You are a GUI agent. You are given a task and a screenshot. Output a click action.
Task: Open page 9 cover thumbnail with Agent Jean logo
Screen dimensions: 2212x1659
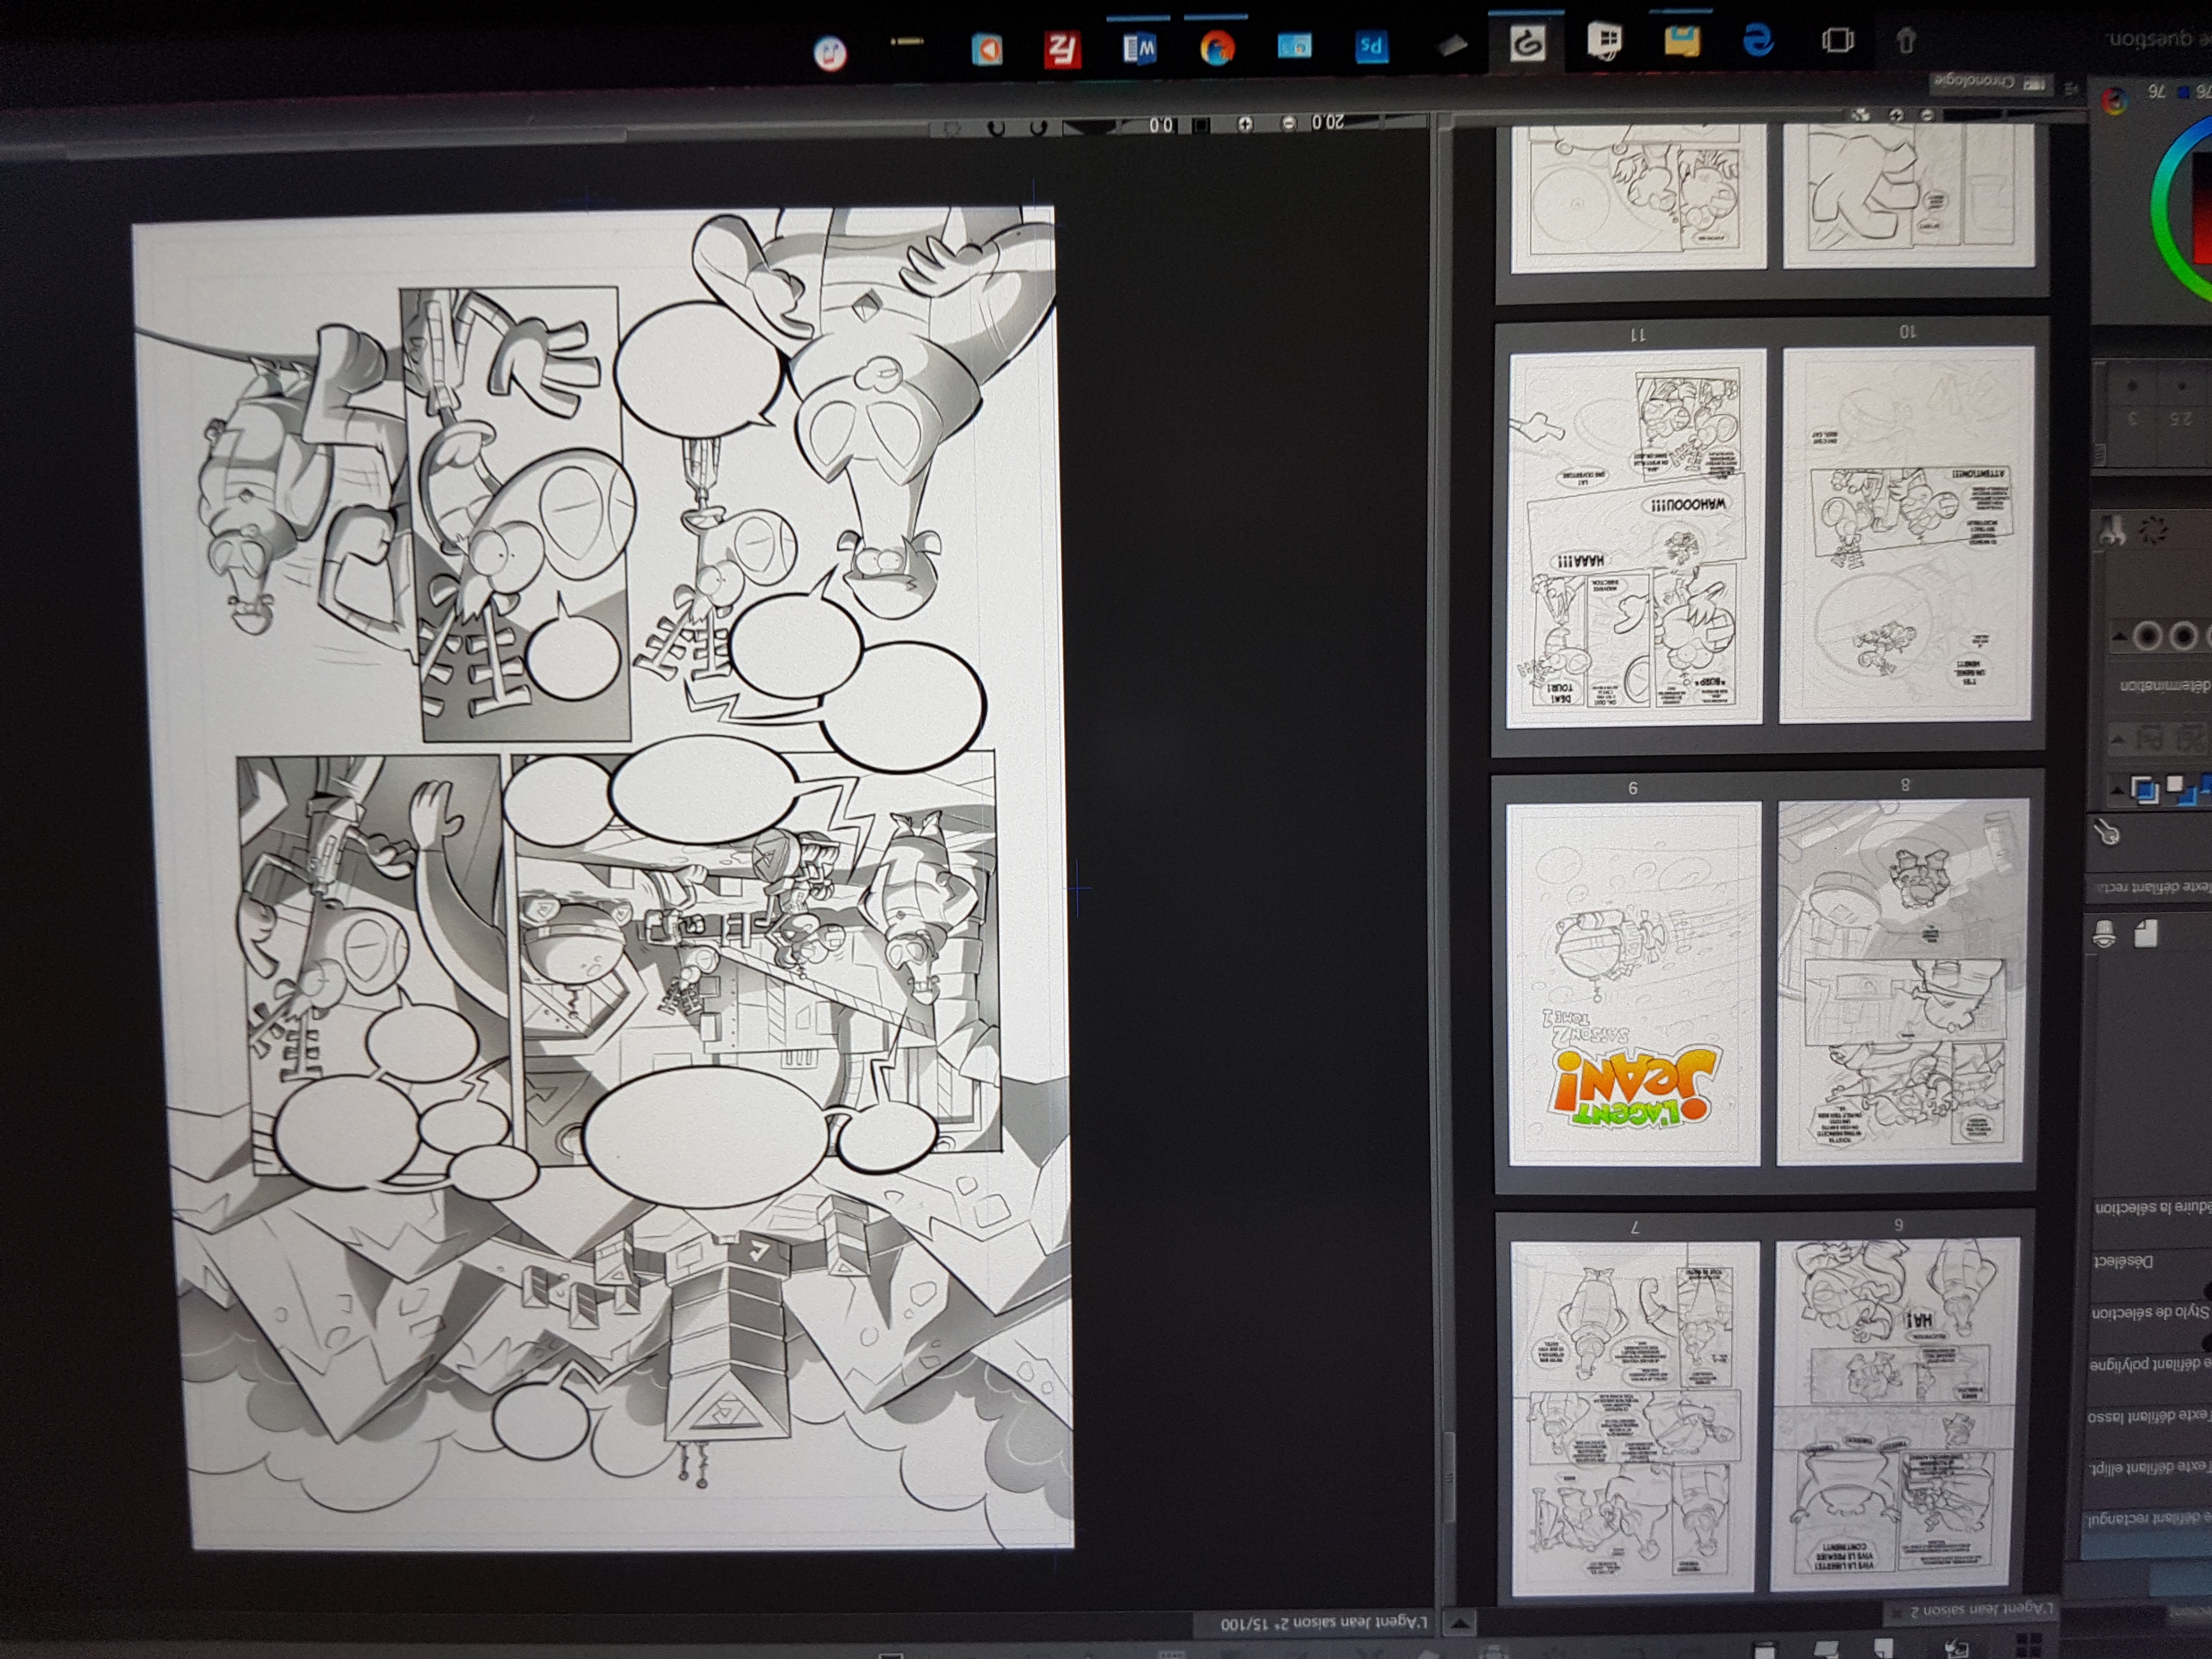tap(1634, 983)
